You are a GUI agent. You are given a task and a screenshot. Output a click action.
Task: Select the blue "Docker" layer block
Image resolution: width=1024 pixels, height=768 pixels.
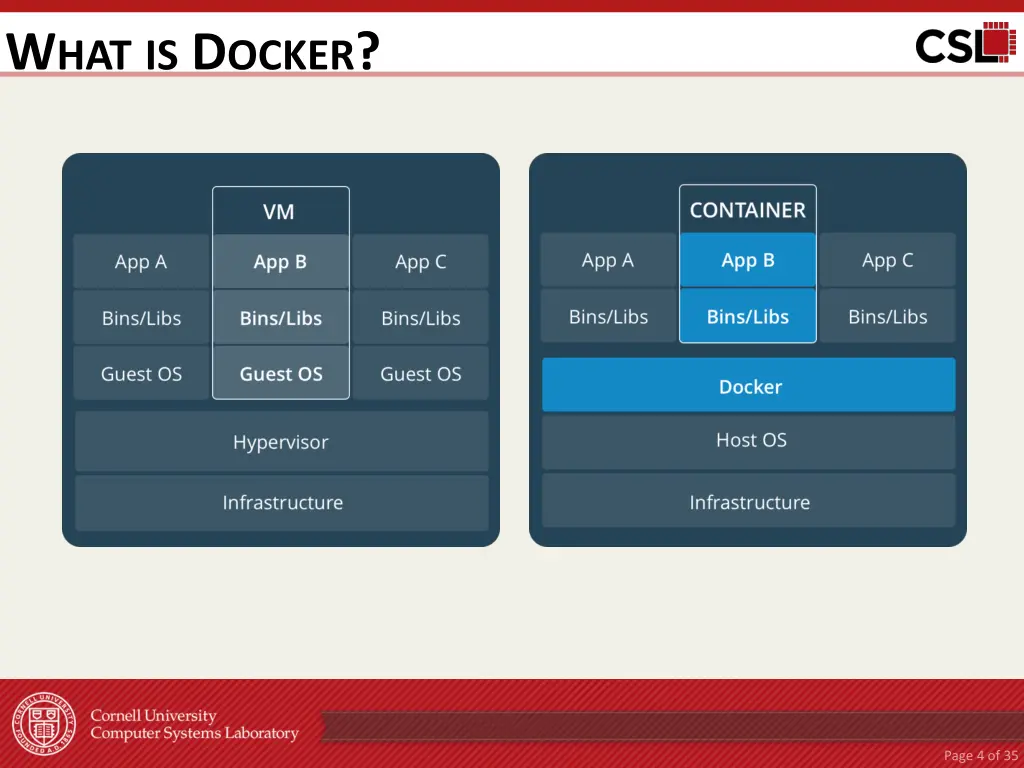pos(748,385)
